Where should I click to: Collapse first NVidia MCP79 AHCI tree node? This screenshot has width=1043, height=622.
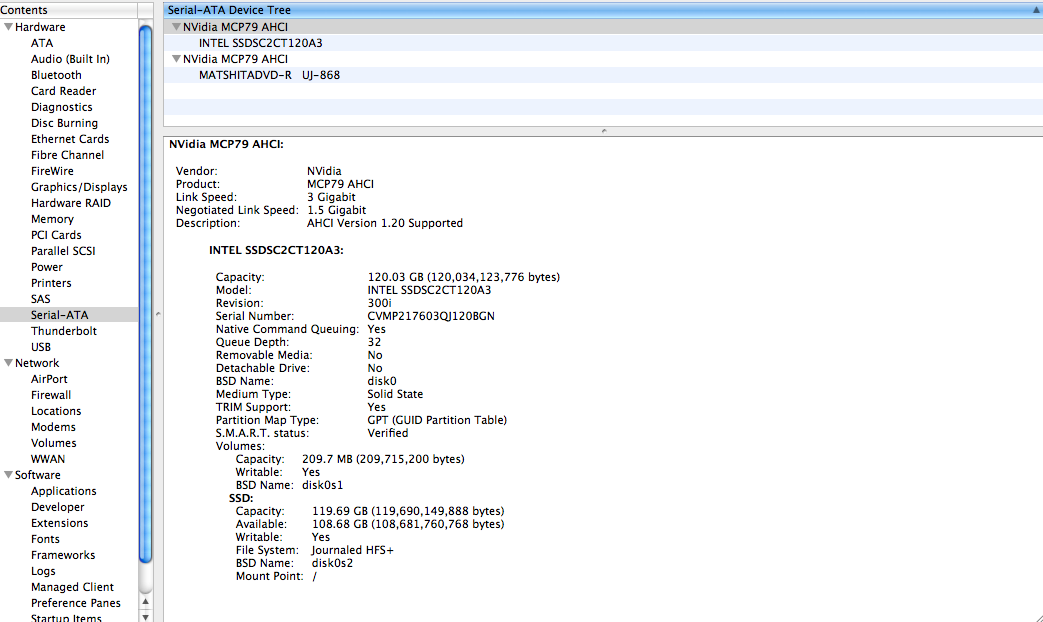(176, 27)
